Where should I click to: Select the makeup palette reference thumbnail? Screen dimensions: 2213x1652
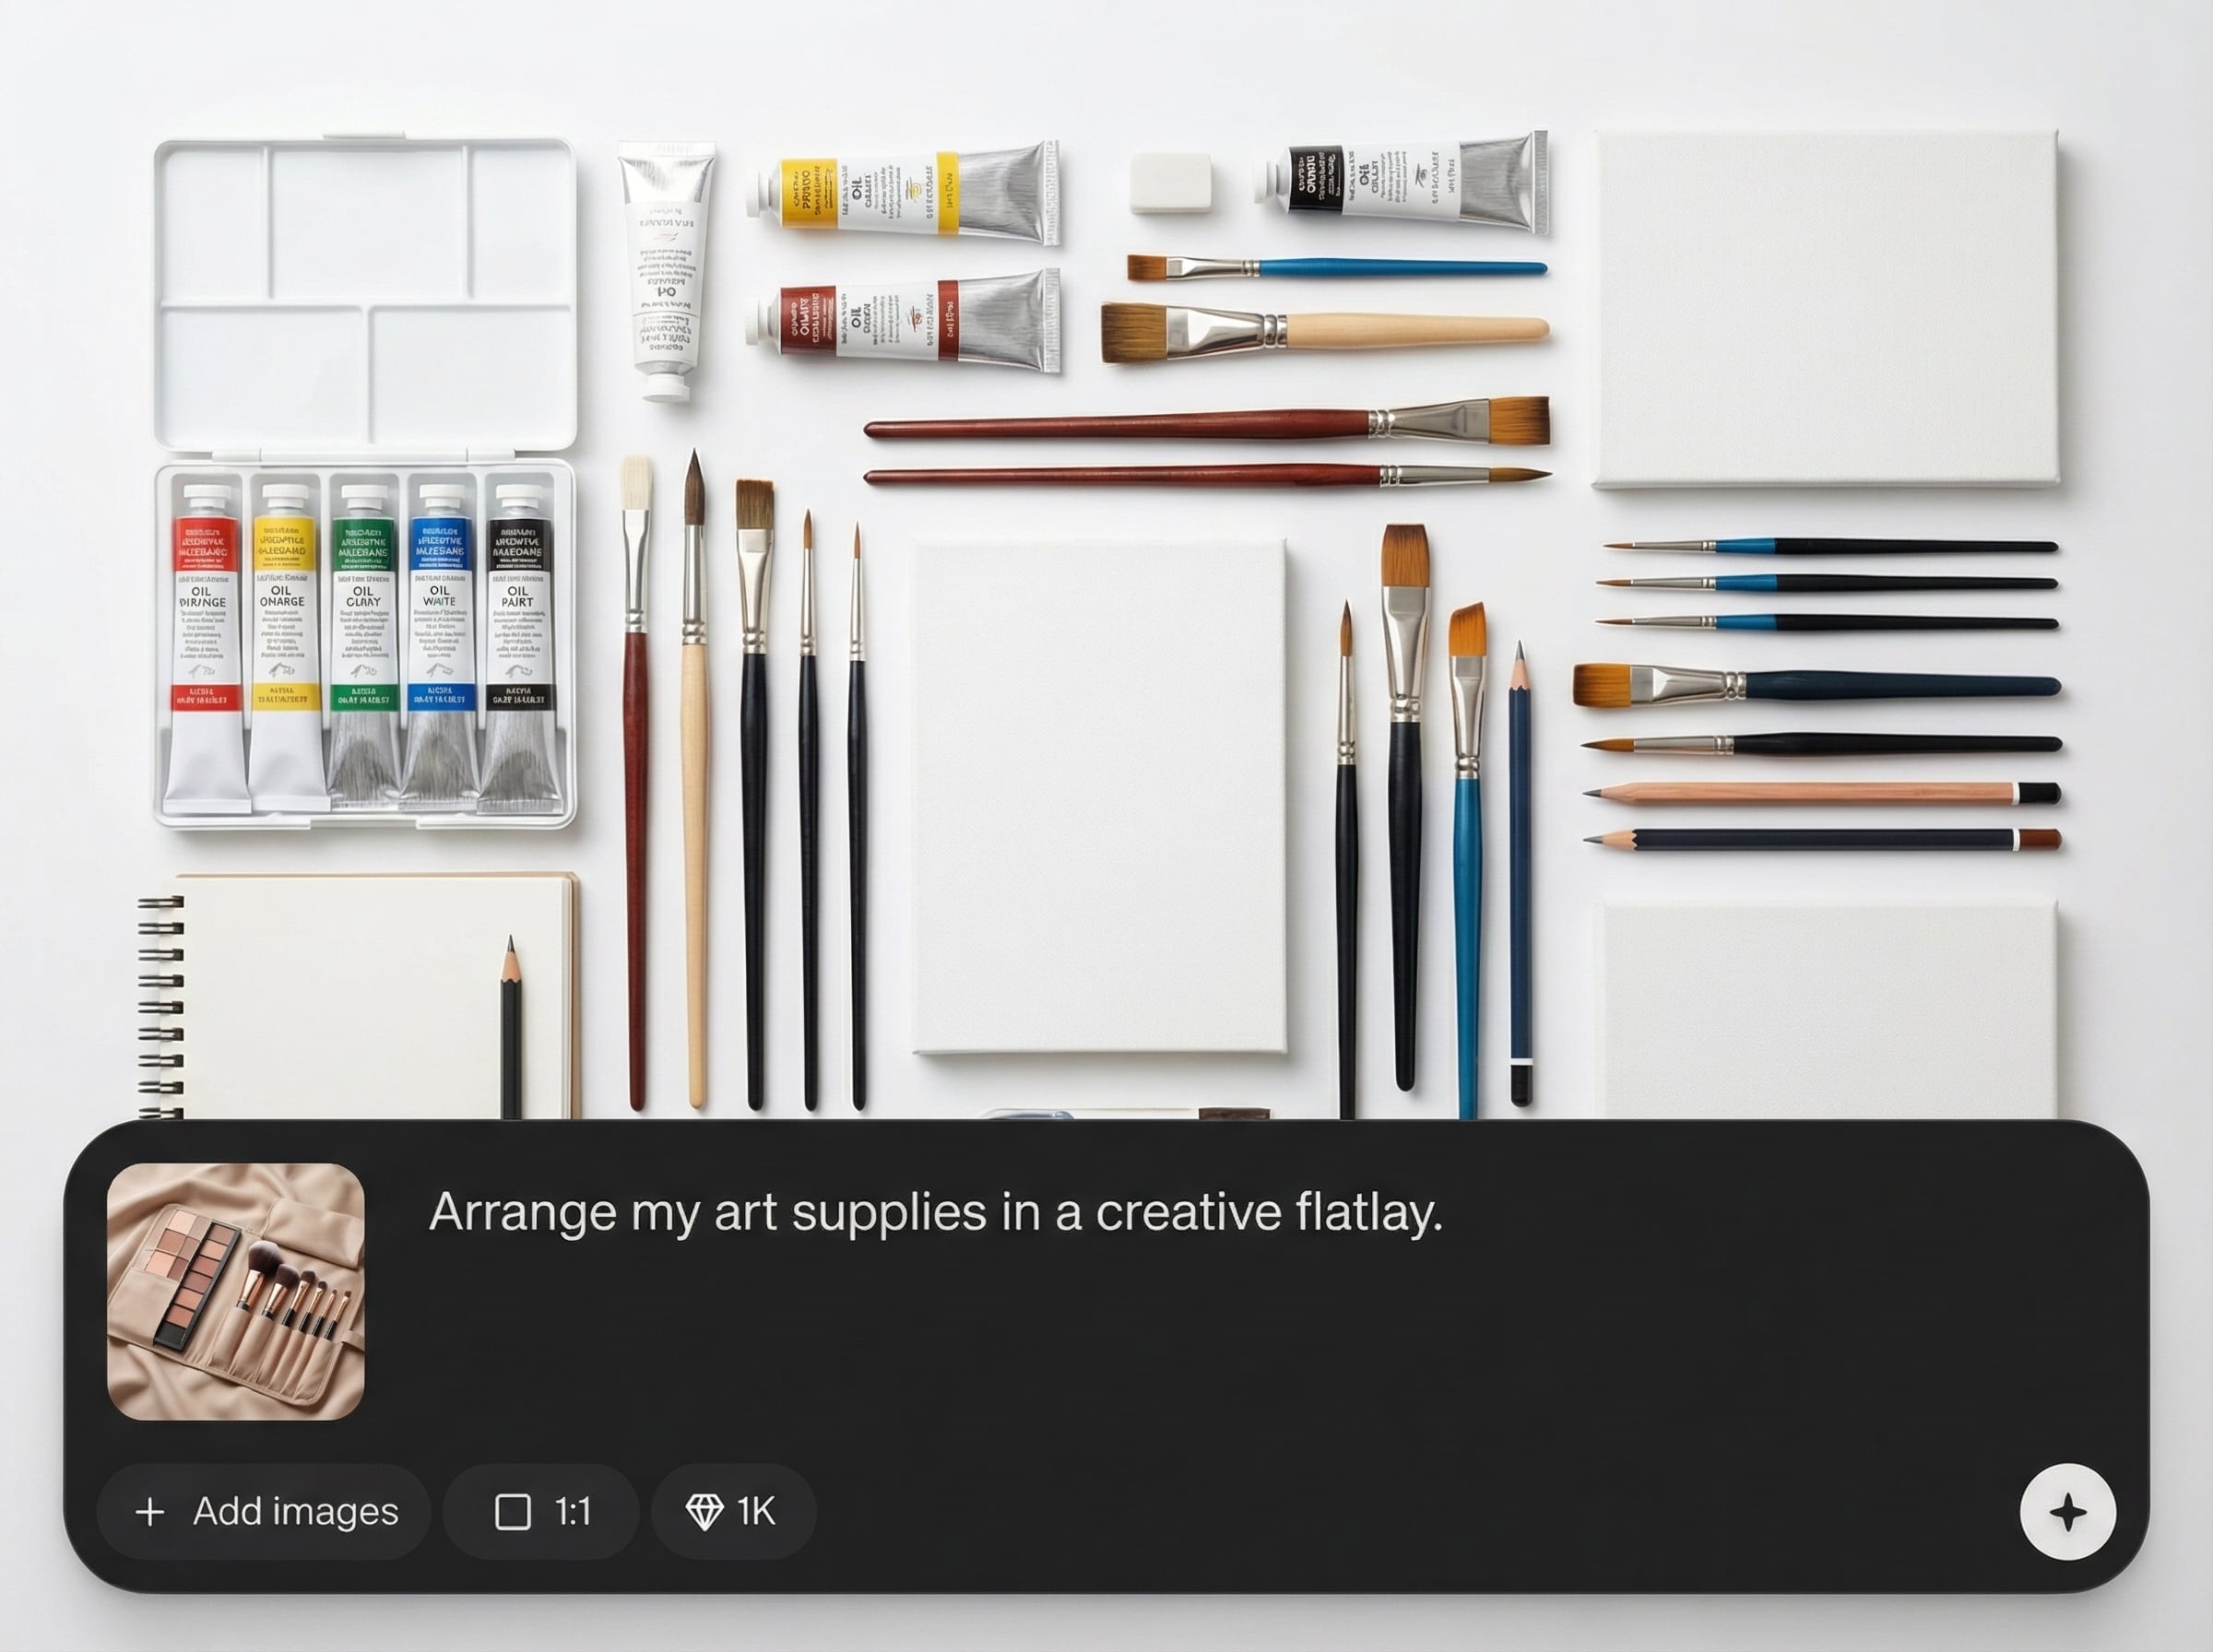point(236,1291)
